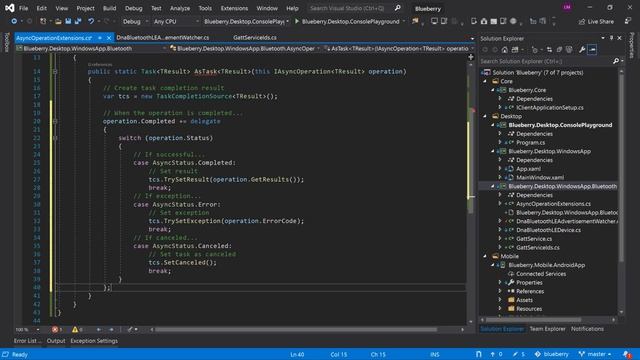Open the Blueberry.Desktop.WindowsApp.Bluetooth project navigation dropdown
This screenshot has width=640, height=360.
tap(91, 49)
